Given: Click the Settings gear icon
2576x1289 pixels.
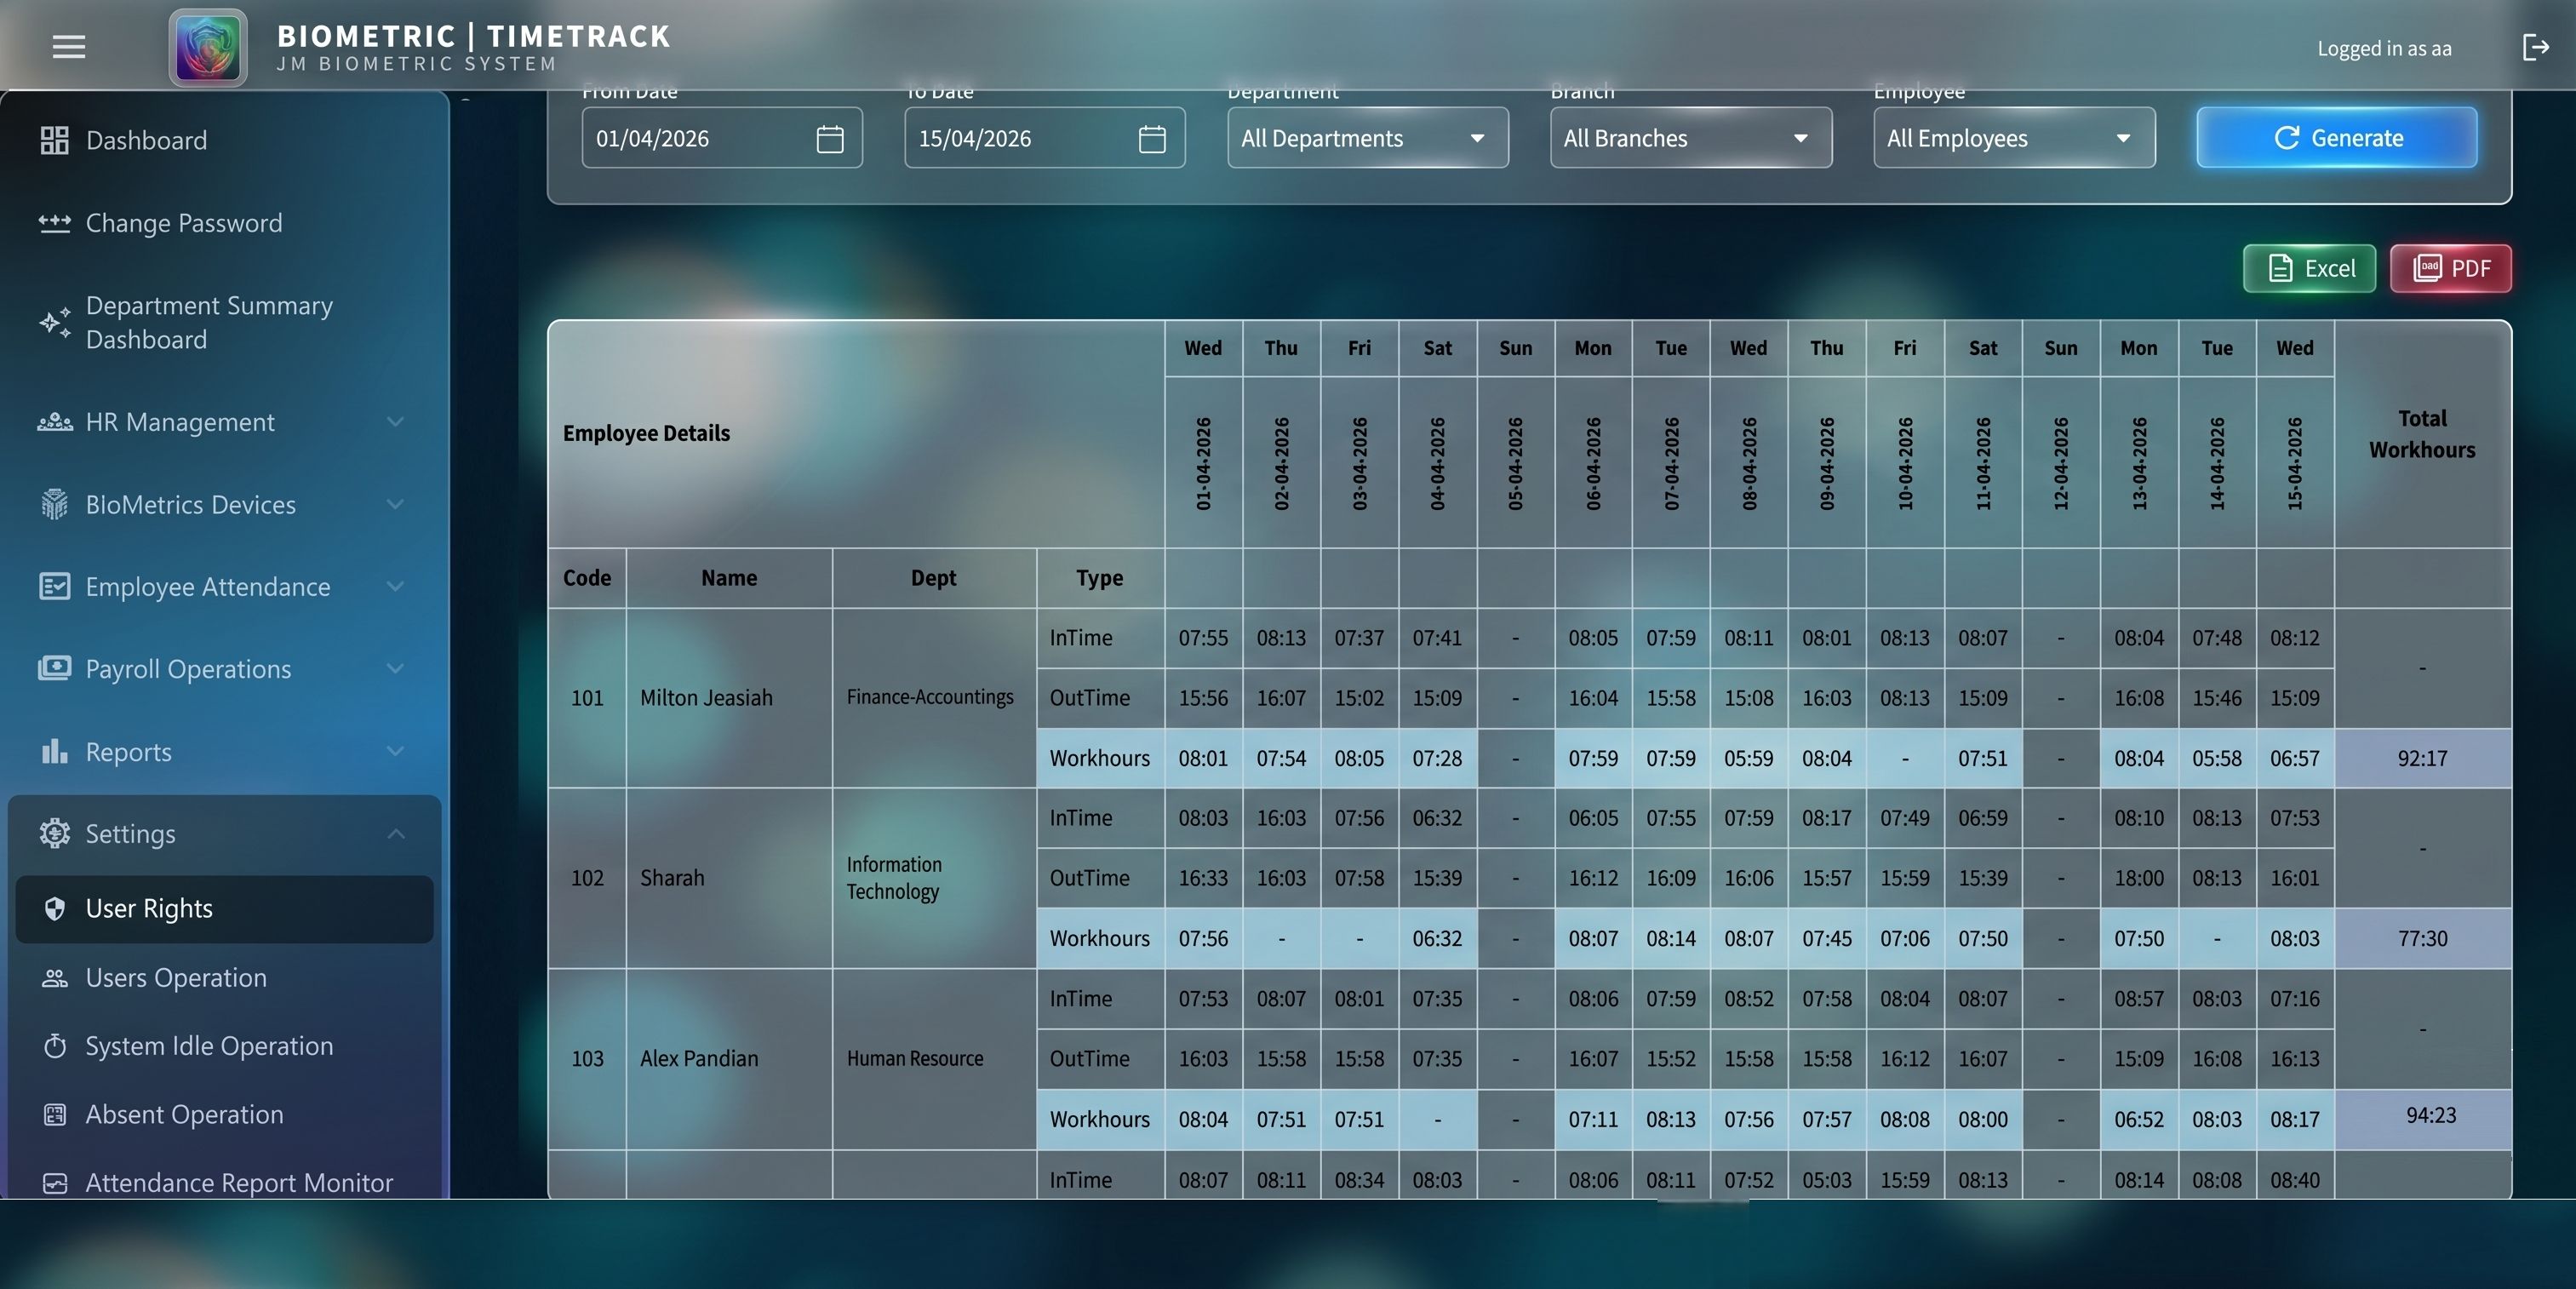Looking at the screenshot, I should coord(54,833).
